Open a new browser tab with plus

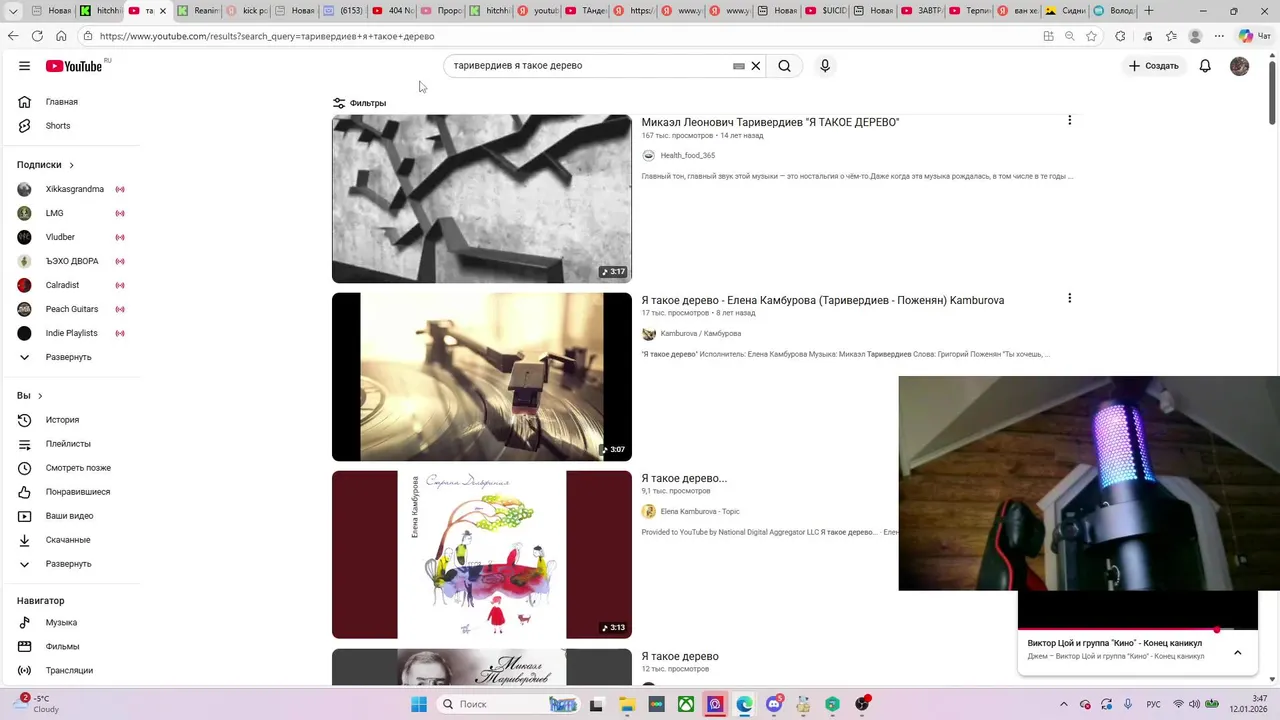click(1148, 11)
